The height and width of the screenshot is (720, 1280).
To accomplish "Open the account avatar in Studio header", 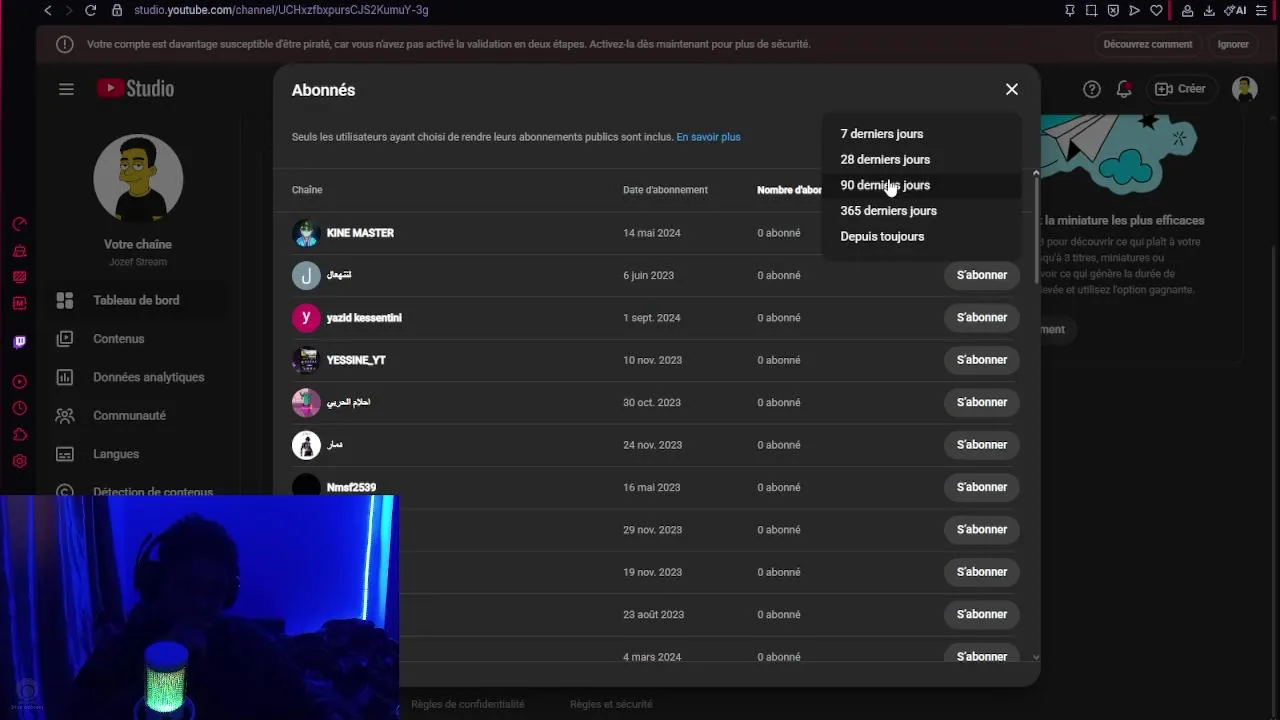I will coord(1245,89).
